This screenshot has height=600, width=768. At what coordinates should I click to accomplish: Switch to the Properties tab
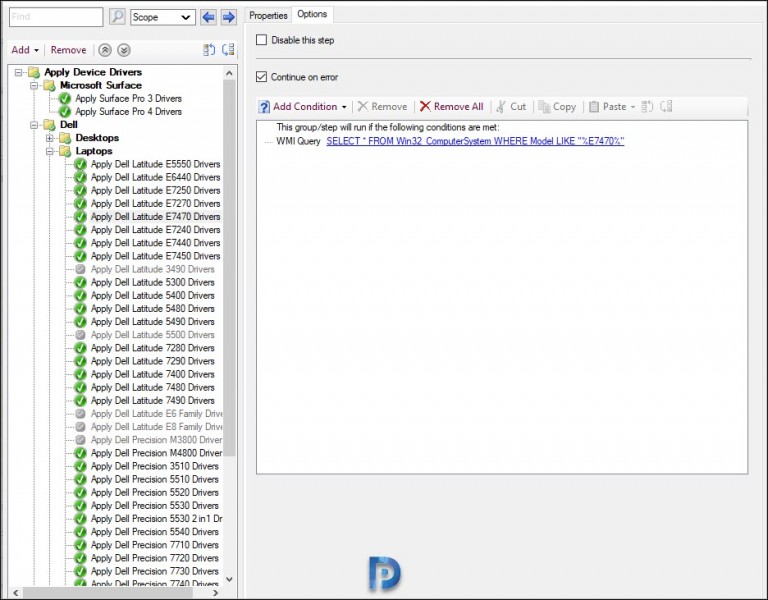tap(268, 16)
